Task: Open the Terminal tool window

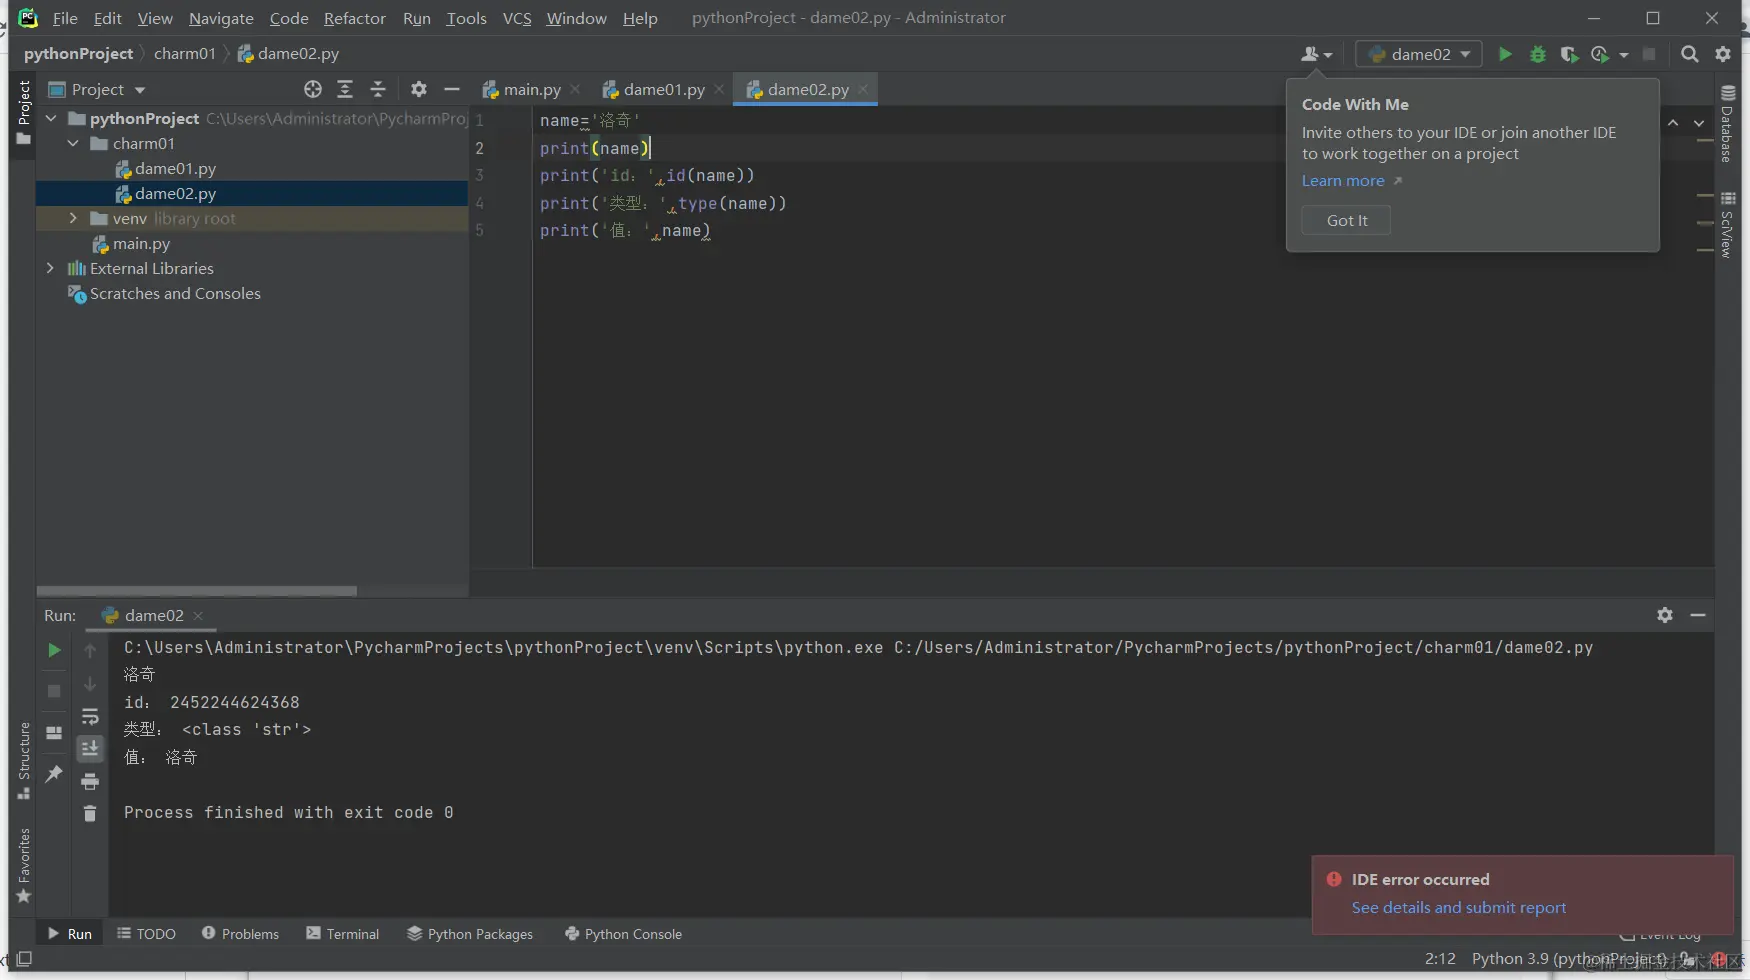Action: tap(342, 934)
